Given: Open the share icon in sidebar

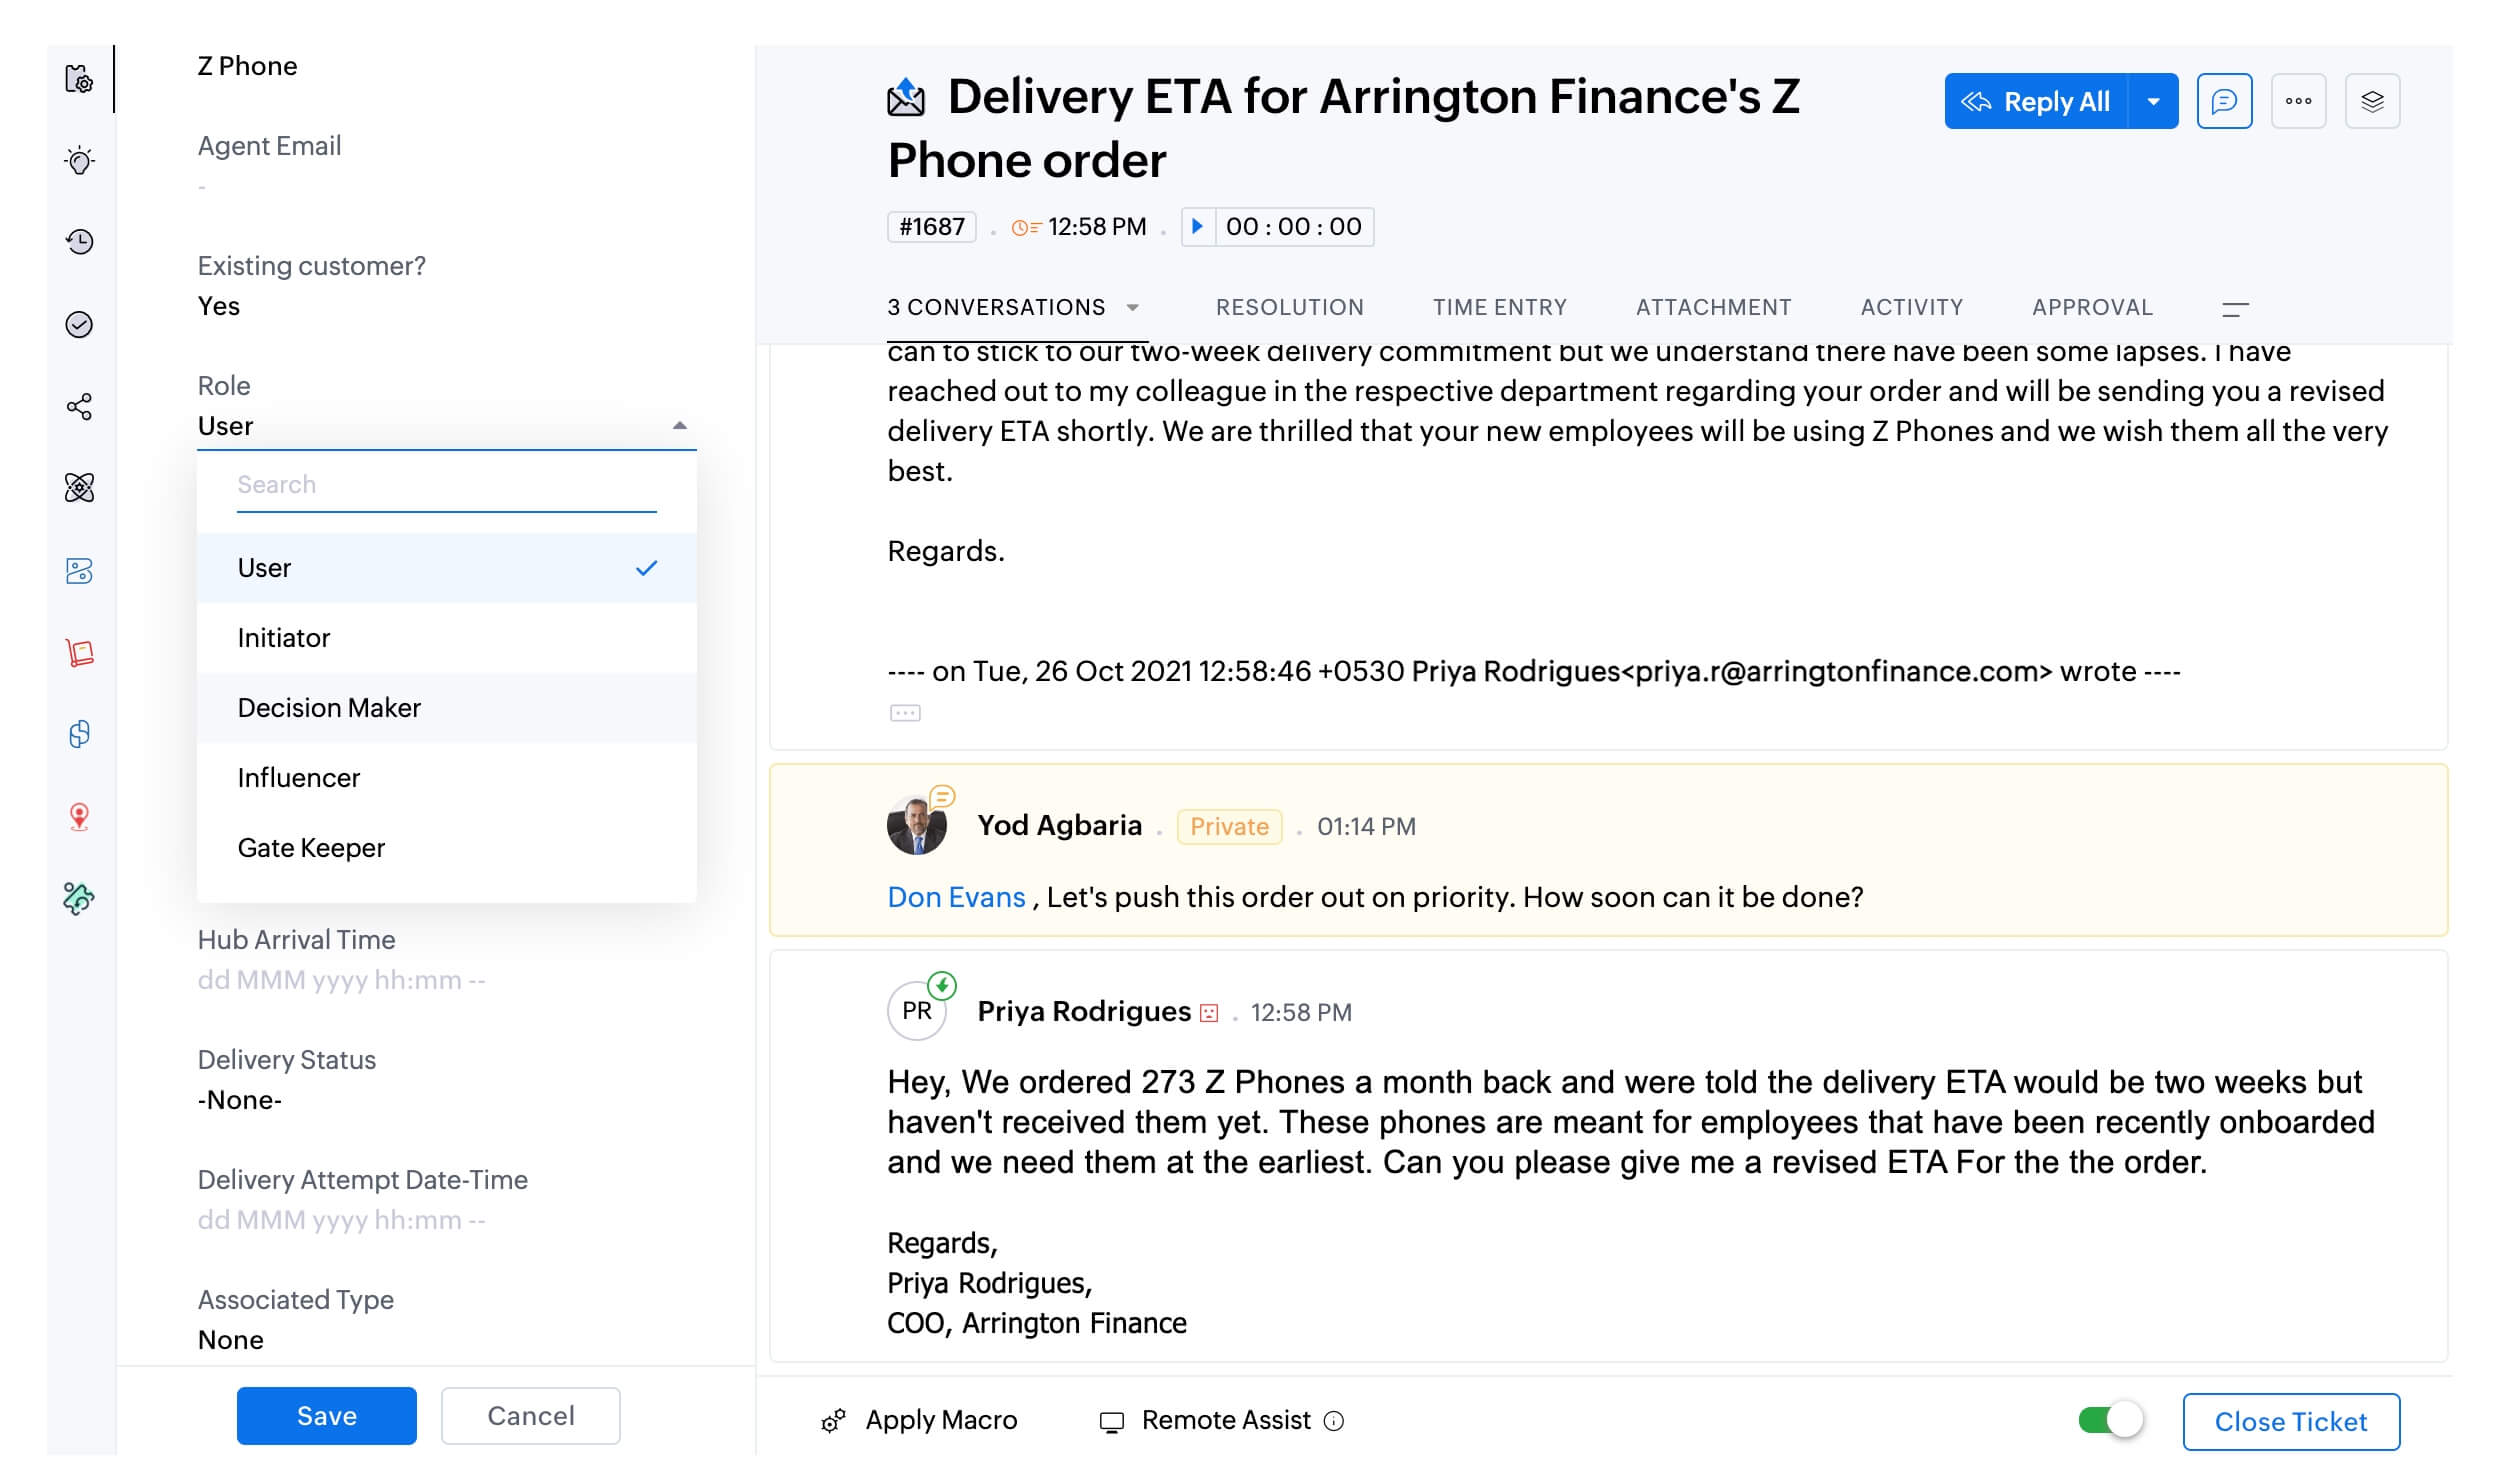Looking at the screenshot, I should [79, 407].
